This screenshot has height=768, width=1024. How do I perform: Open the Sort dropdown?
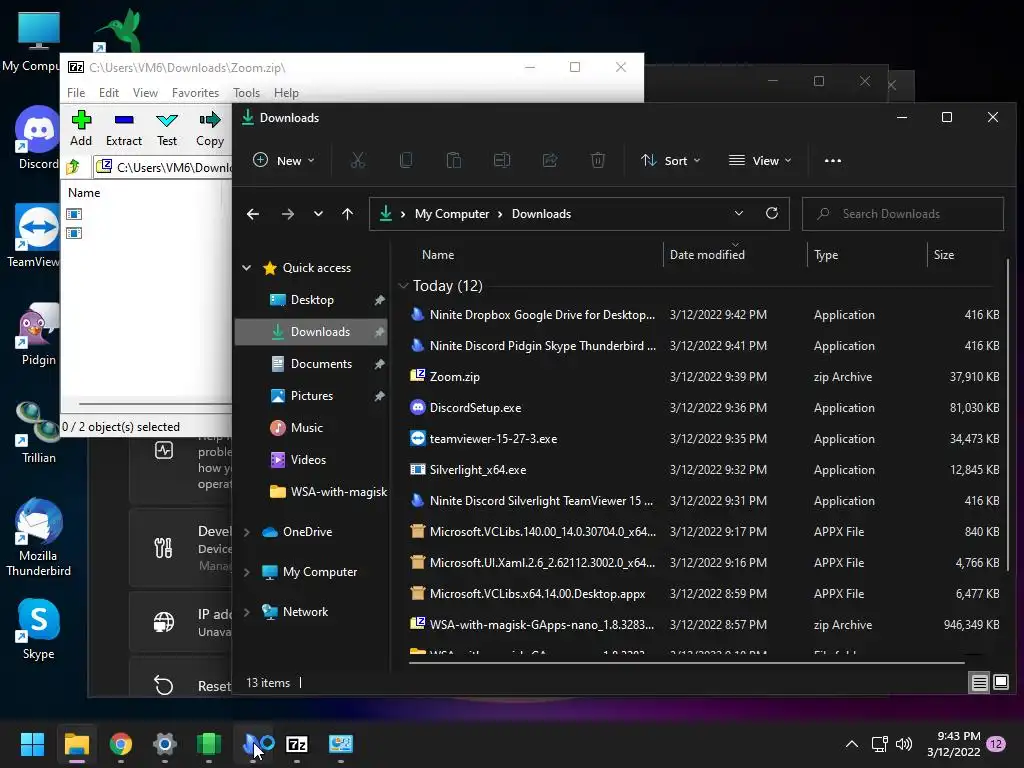[671, 161]
